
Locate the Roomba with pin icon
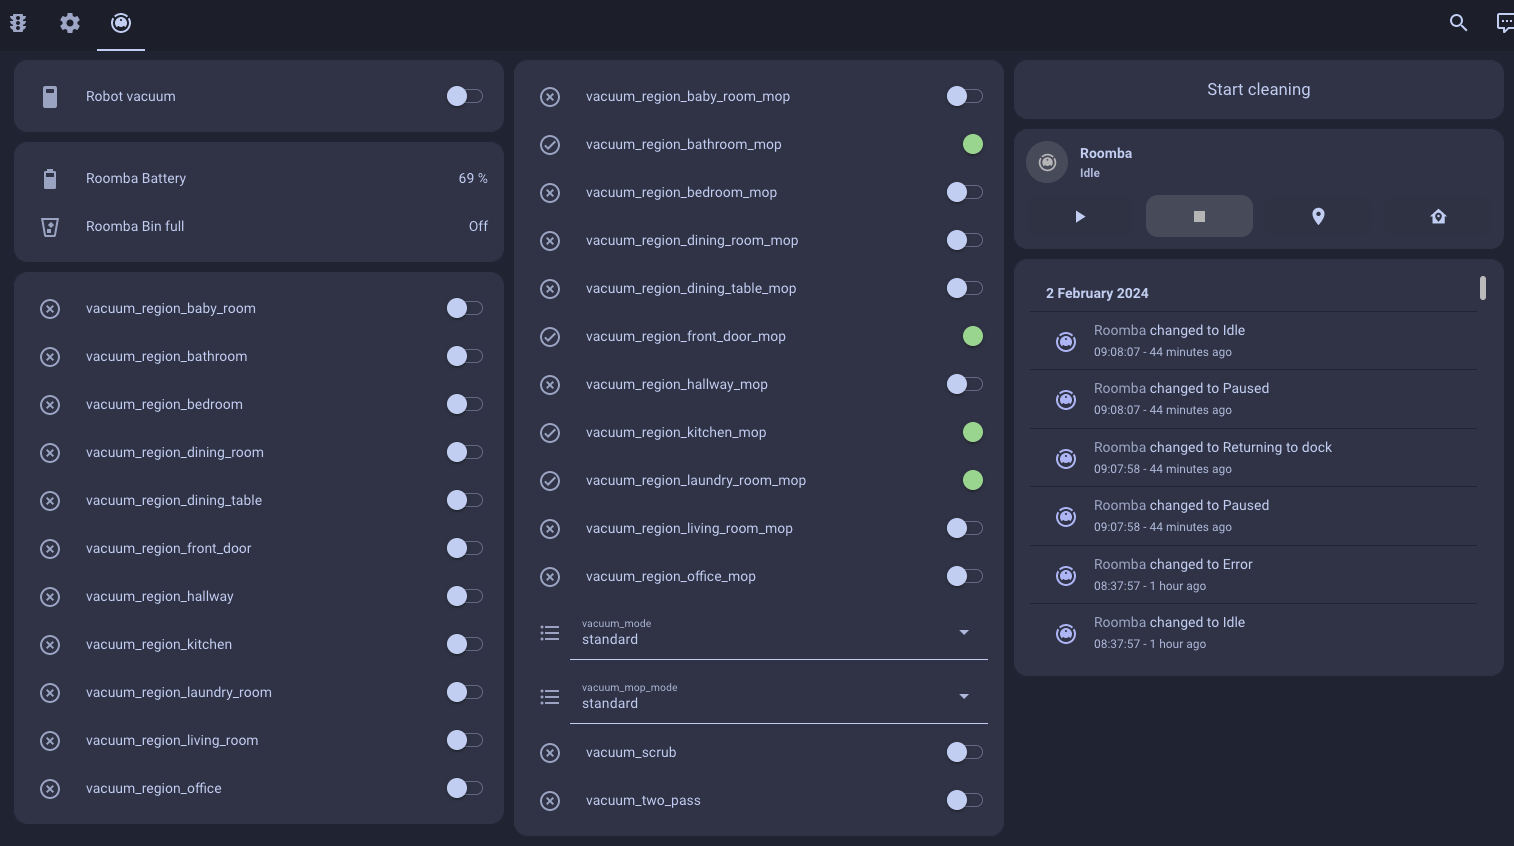coord(1318,216)
